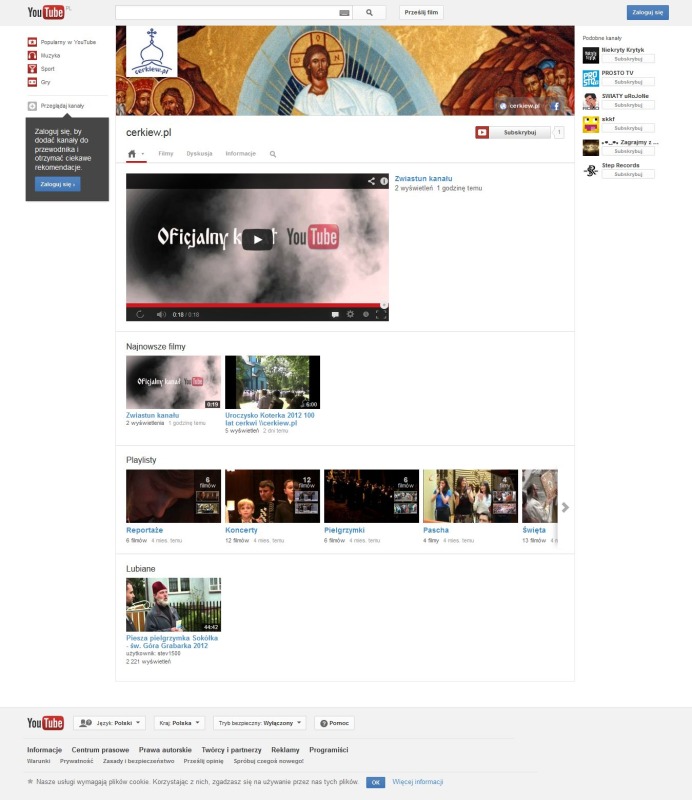Enter fullscreen mode in video player

pos(381,314)
